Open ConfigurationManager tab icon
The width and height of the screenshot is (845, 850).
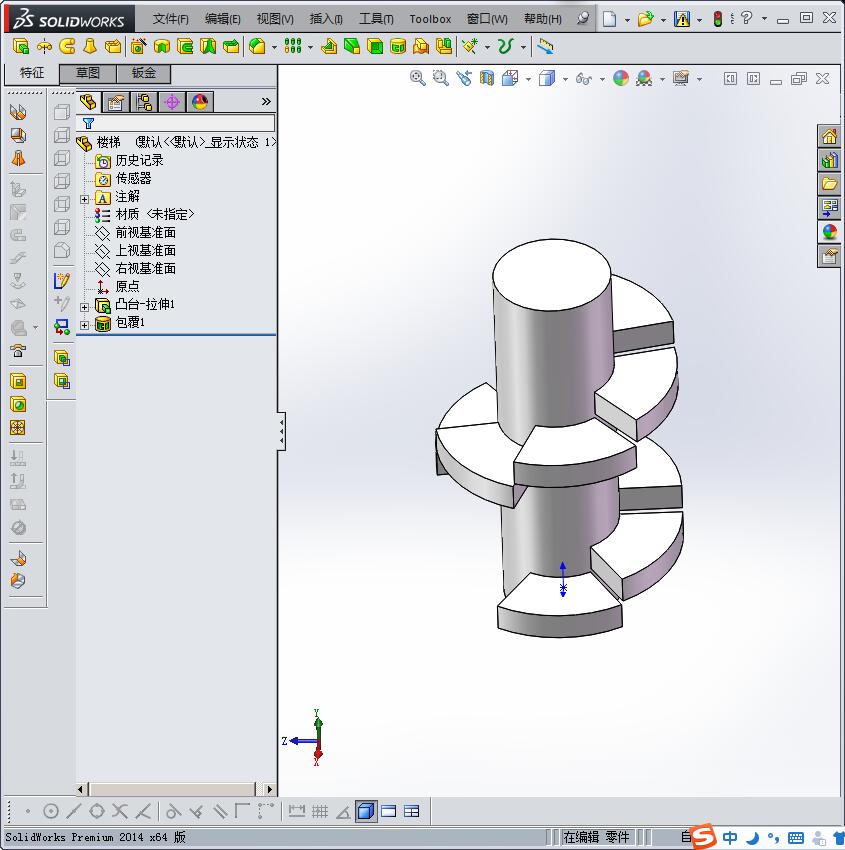(144, 102)
